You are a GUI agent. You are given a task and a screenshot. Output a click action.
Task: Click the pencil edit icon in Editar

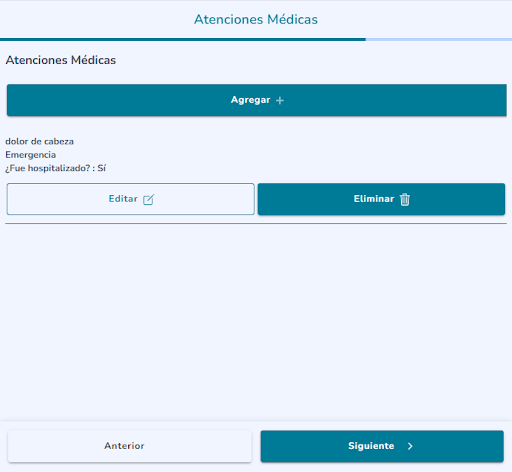pyautogui.click(x=148, y=199)
